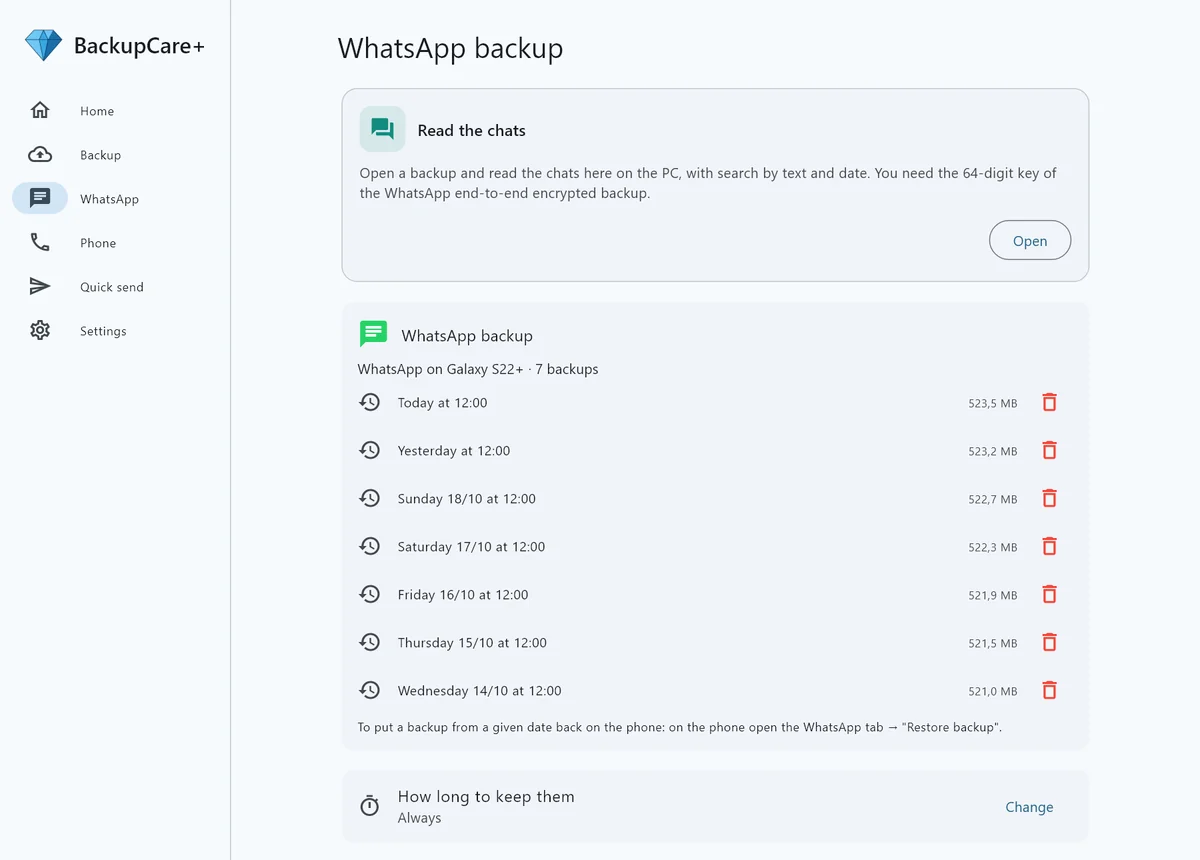Delete the Sunday 18/10 backup
This screenshot has width=1200, height=860.
(x=1049, y=498)
